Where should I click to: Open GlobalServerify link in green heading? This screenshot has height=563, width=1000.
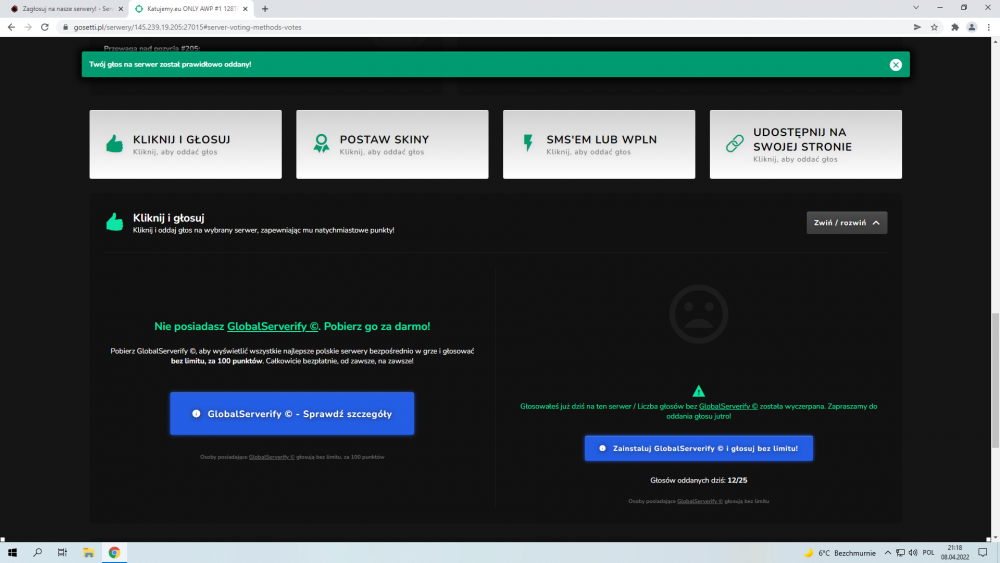pos(273,326)
